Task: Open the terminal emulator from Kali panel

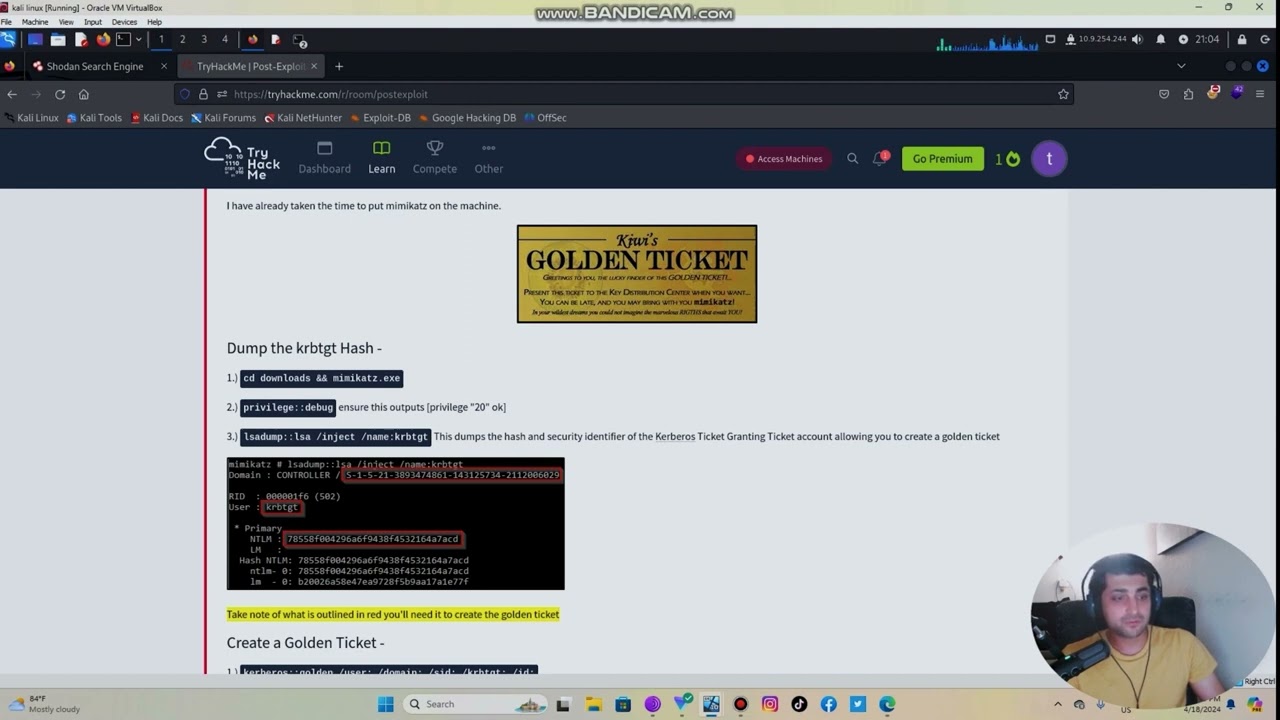Action: (124, 40)
